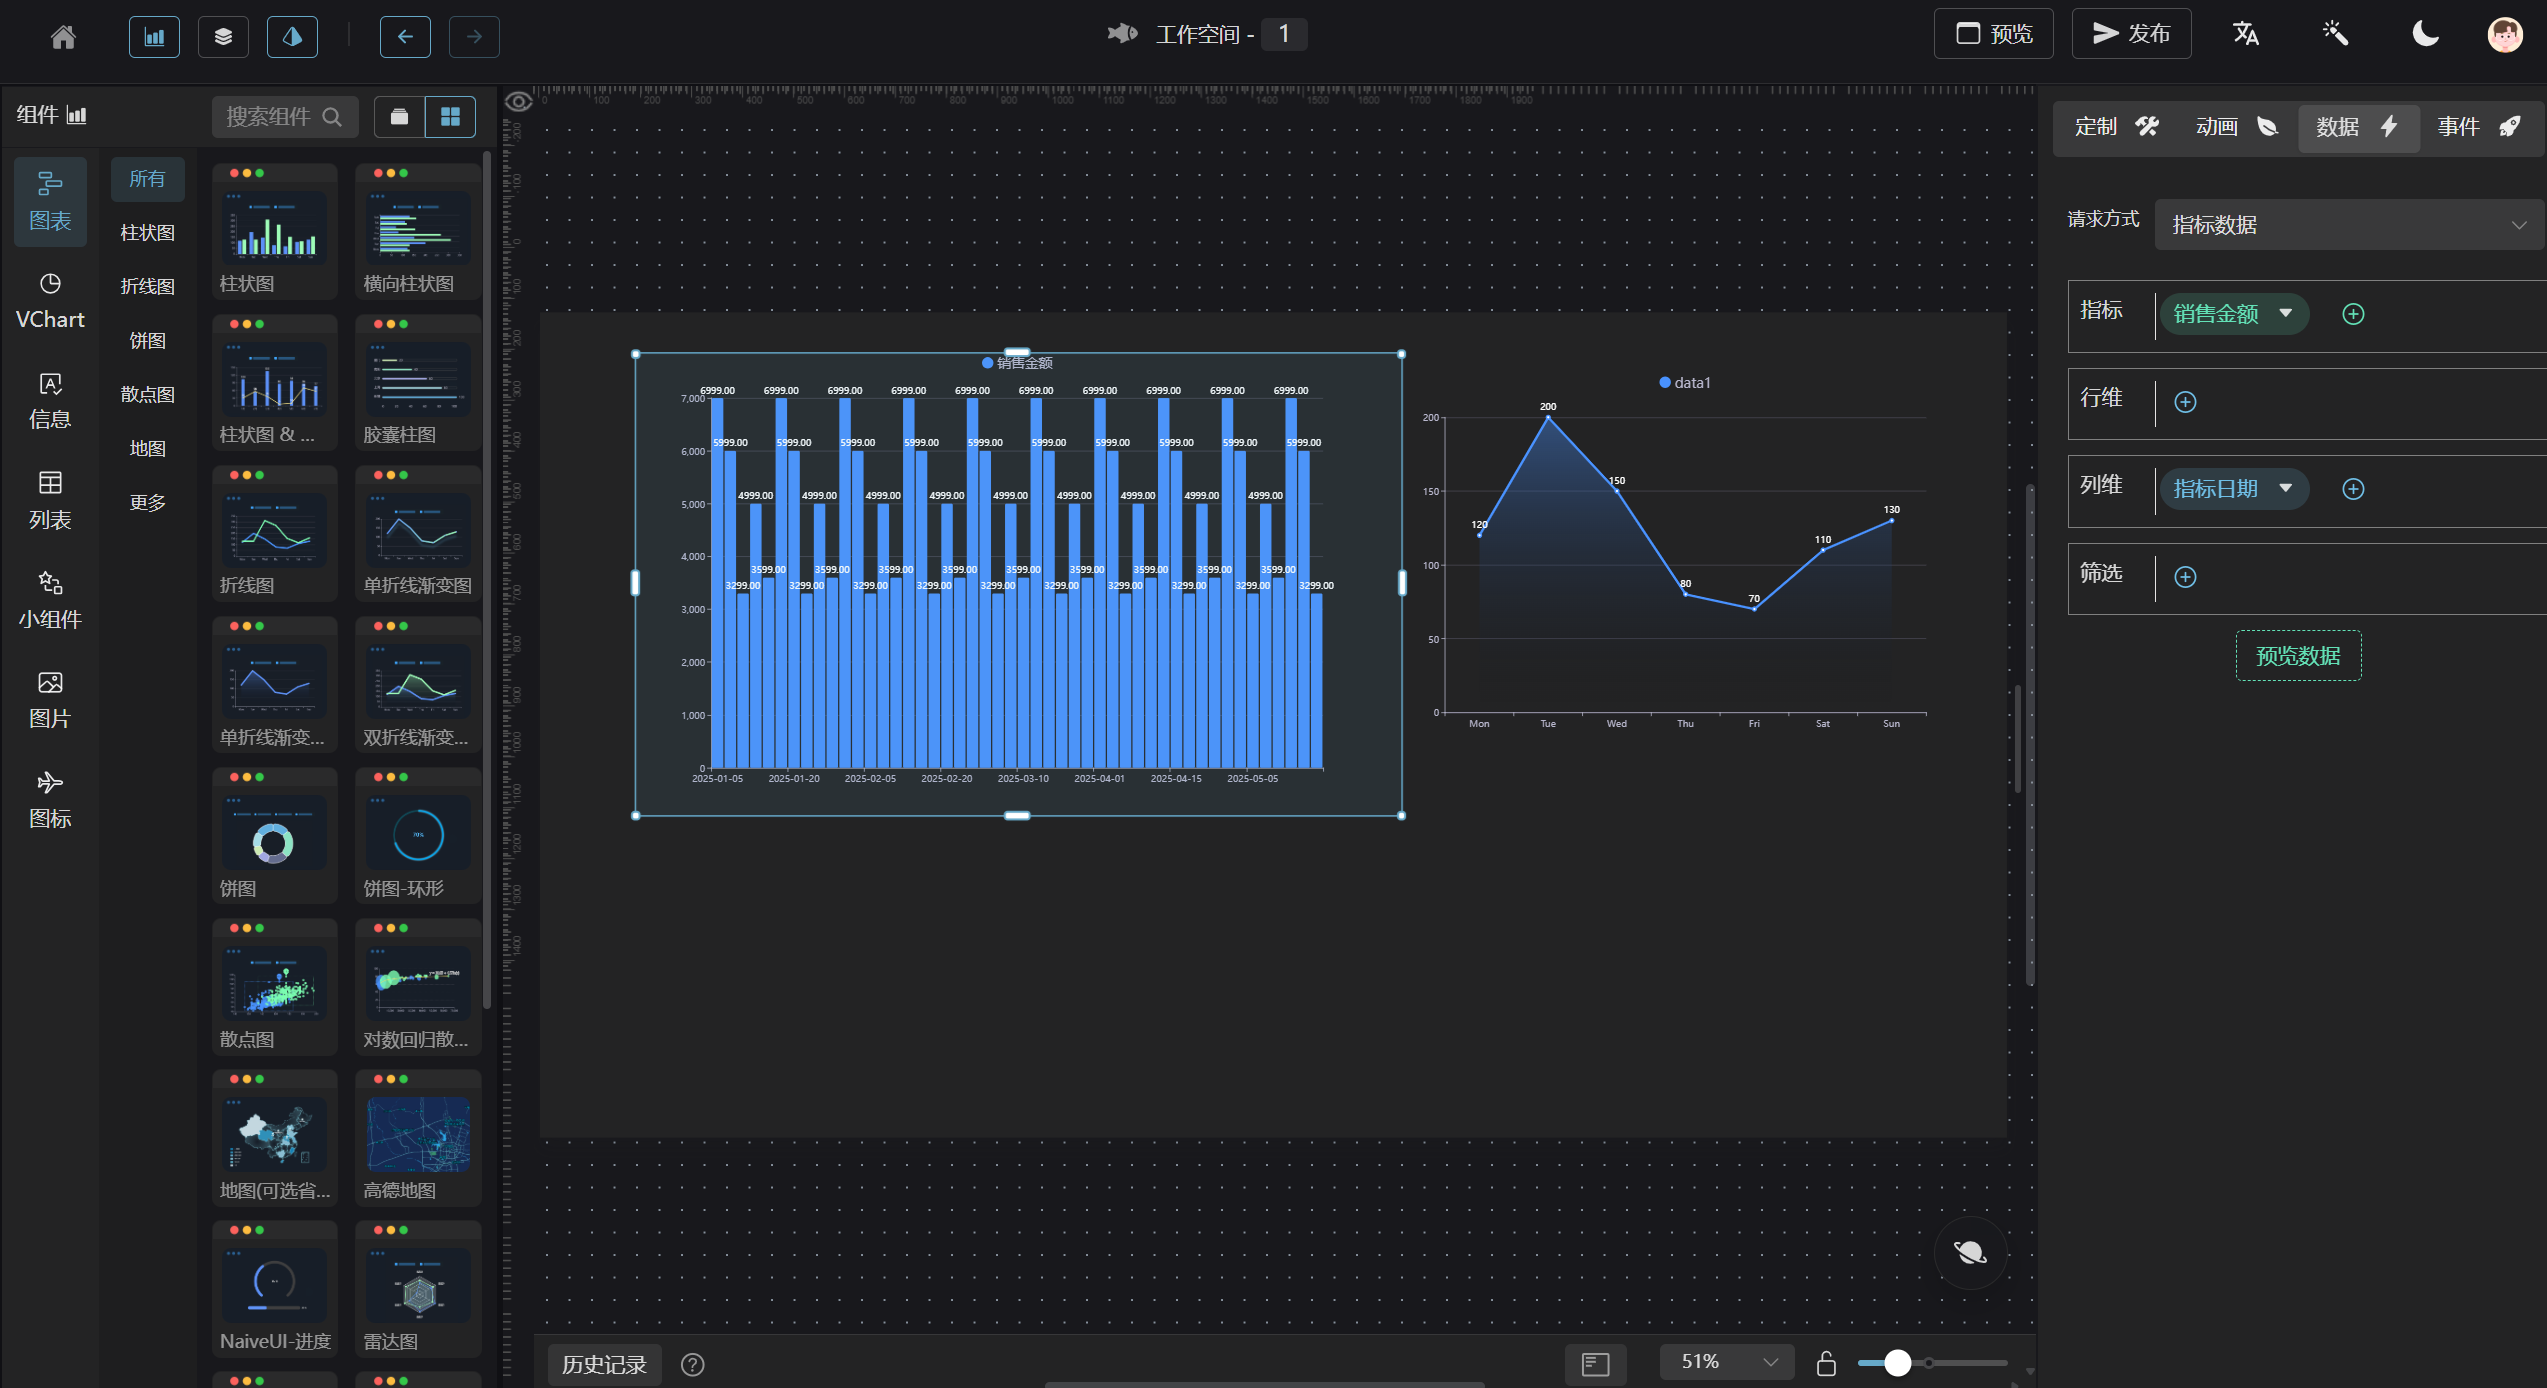The height and width of the screenshot is (1388, 2547).
Task: Select the 地图 filter in submenu
Action: pyautogui.click(x=147, y=449)
